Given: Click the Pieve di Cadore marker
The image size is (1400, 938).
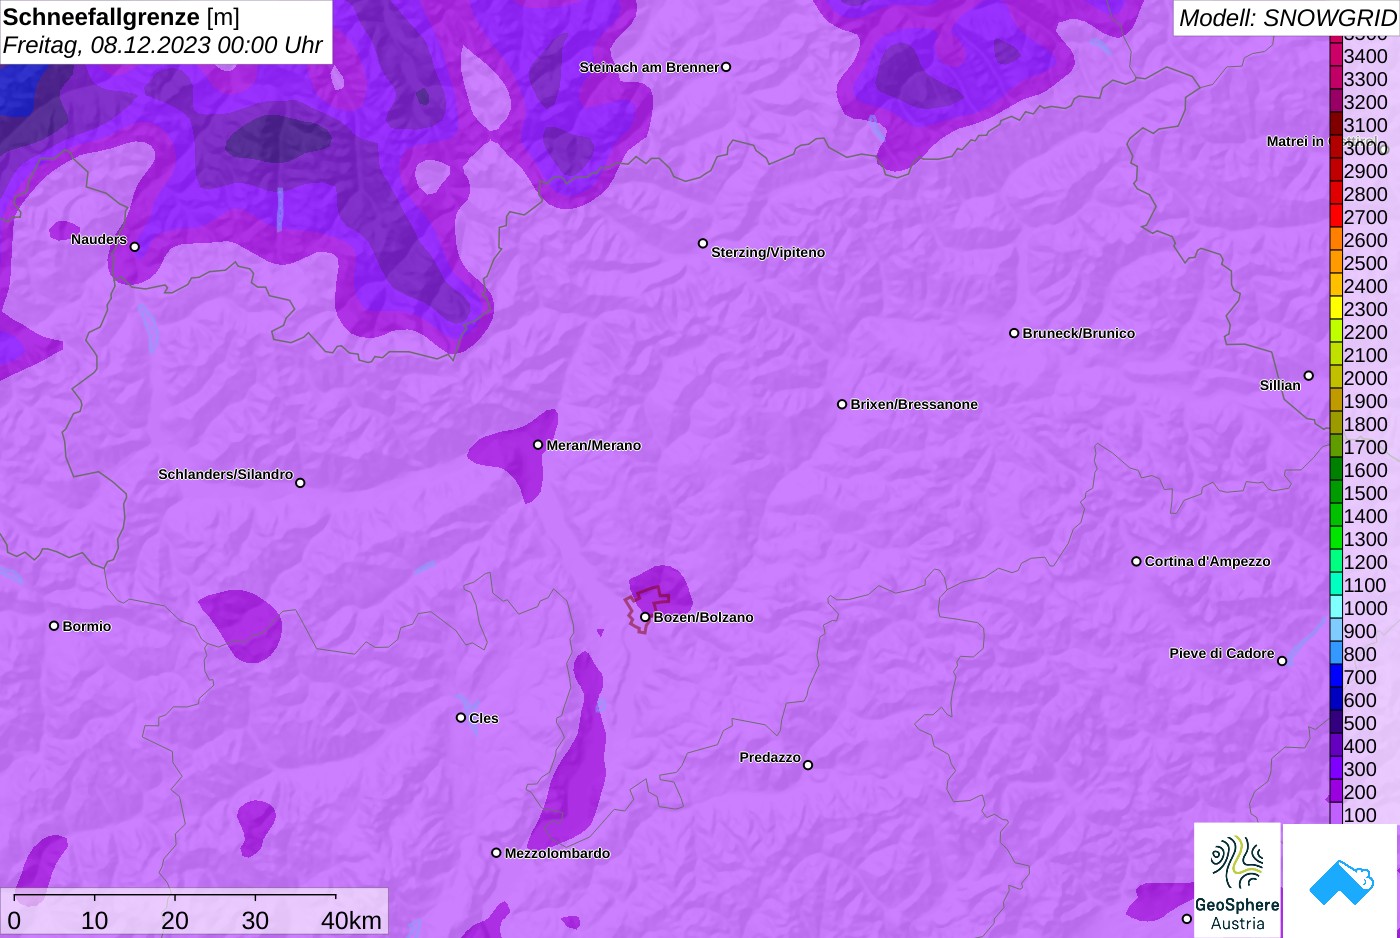Looking at the screenshot, I should (x=1282, y=661).
